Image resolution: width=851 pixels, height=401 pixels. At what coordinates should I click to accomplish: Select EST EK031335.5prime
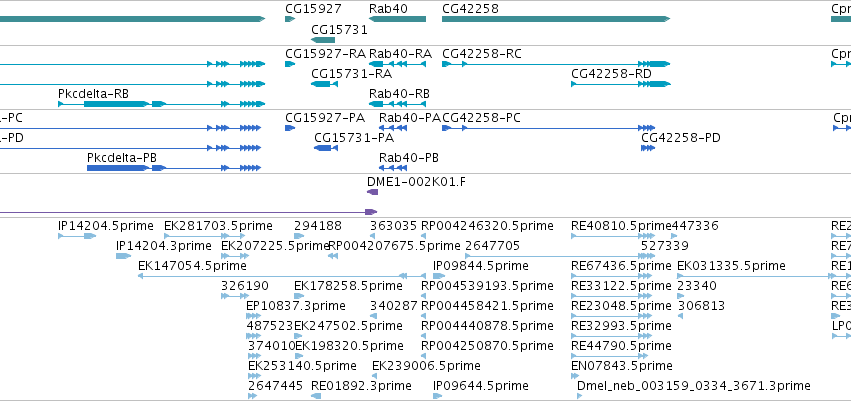[x=757, y=276]
